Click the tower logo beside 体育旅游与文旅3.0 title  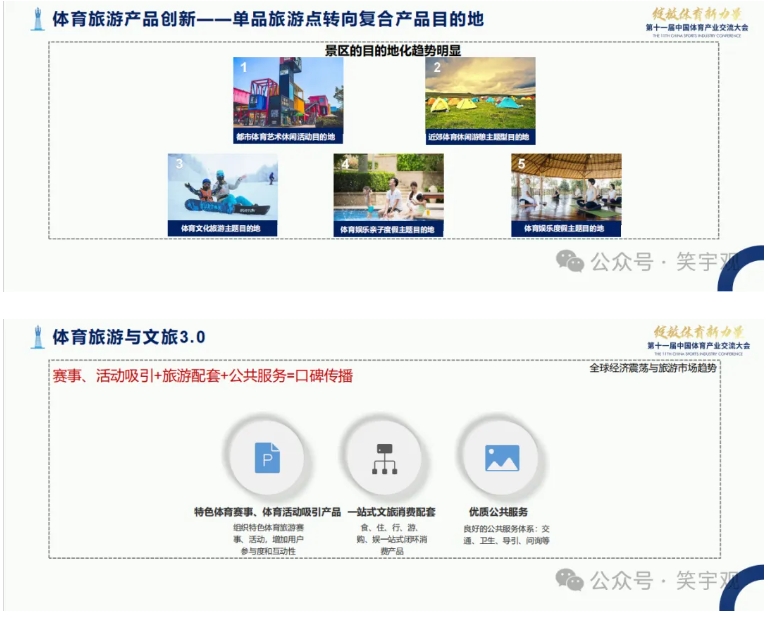tap(38, 337)
